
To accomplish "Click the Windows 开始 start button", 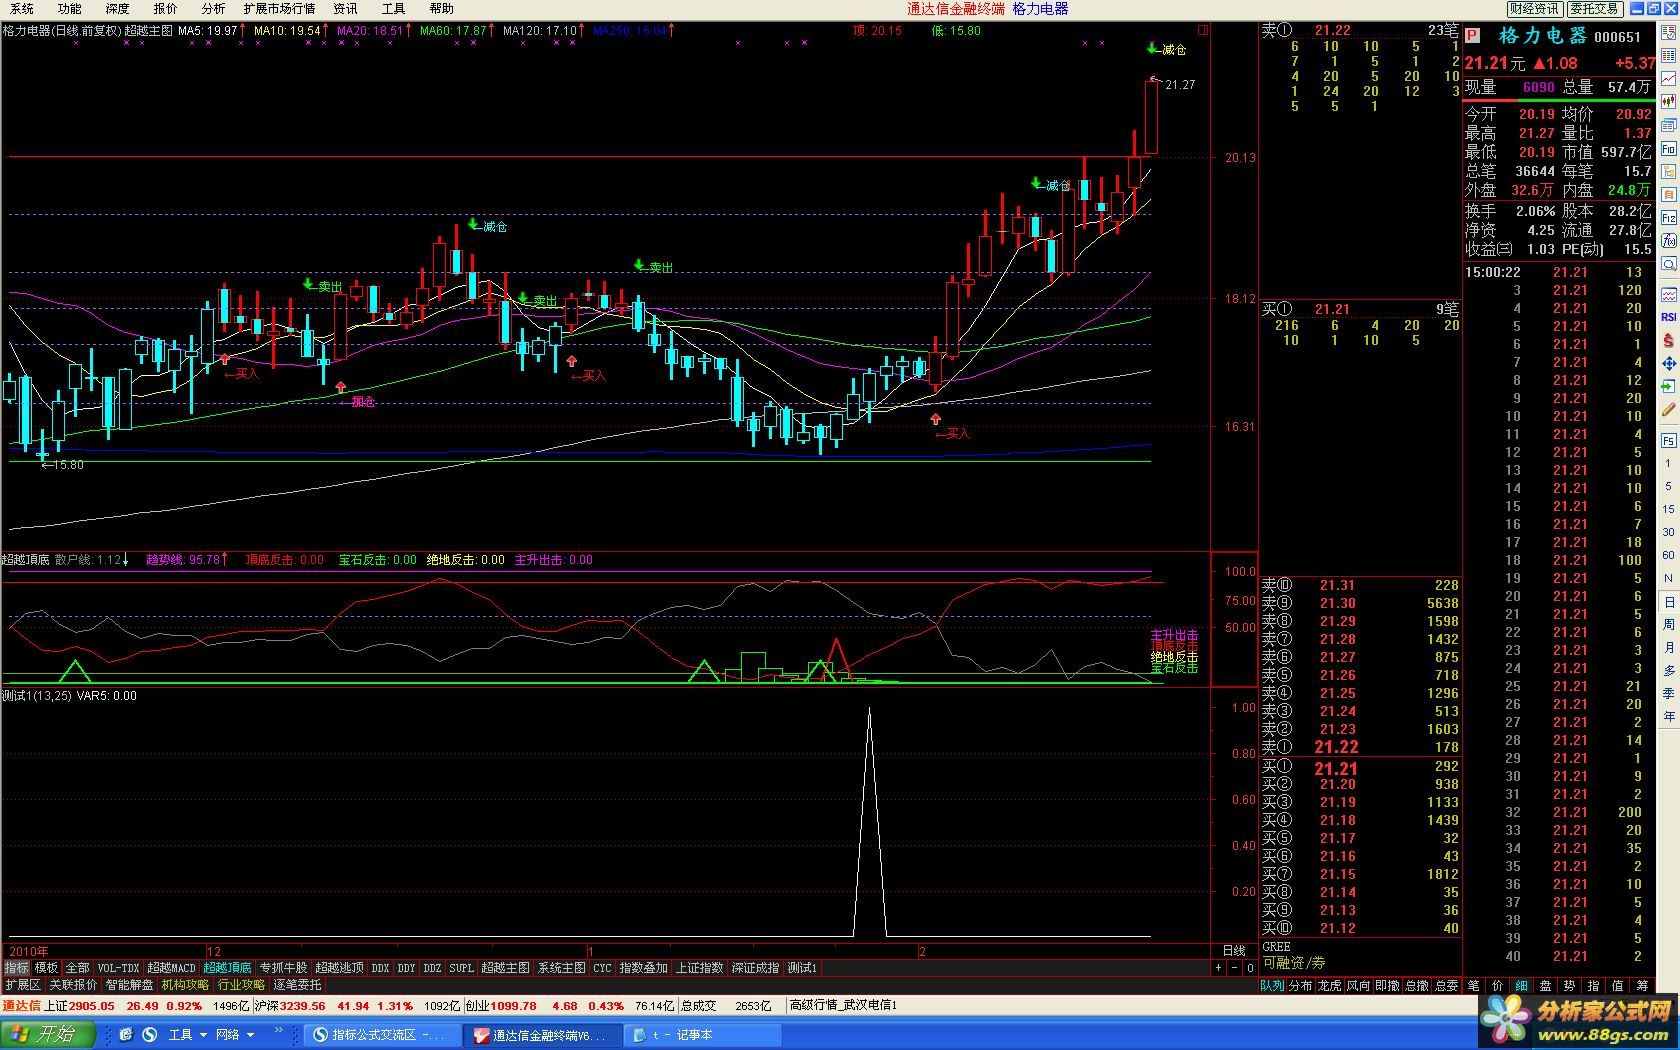I will pyautogui.click(x=49, y=1034).
